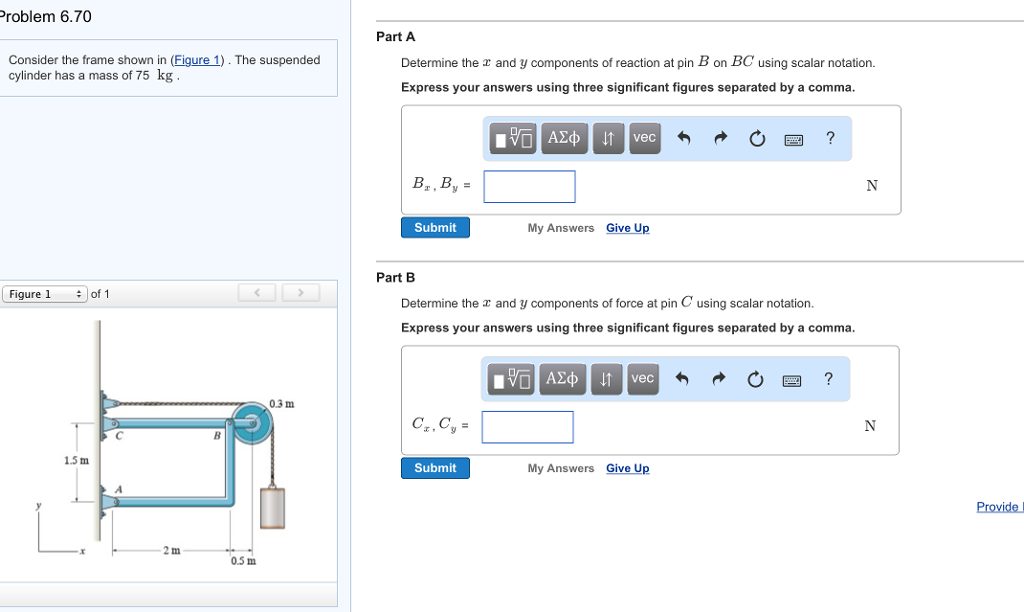Open the Figure 1 hyperlink in the problem statement
1024x612 pixels.
point(197,59)
